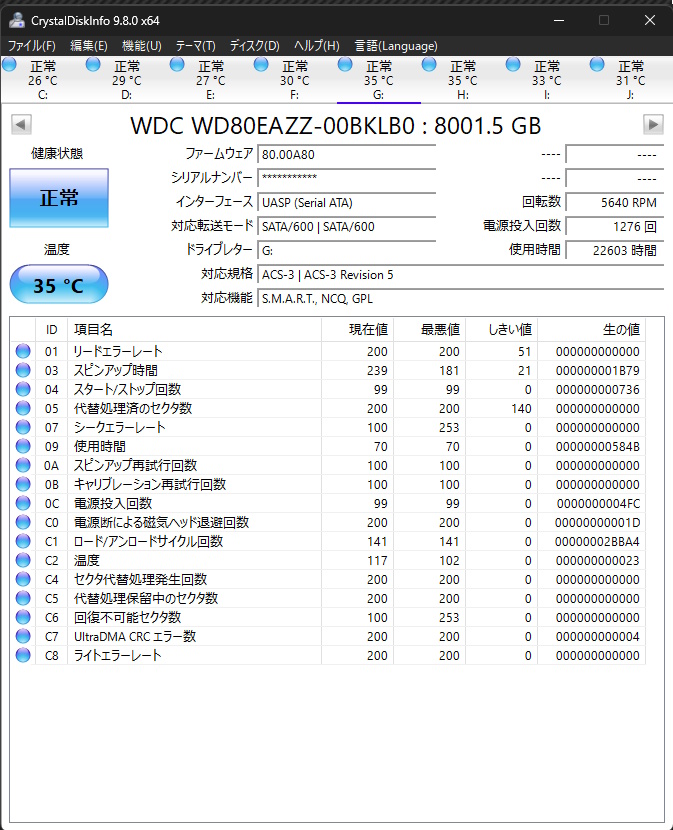
Task: Click status orb for ライトエラーレート row
Action: point(22,656)
